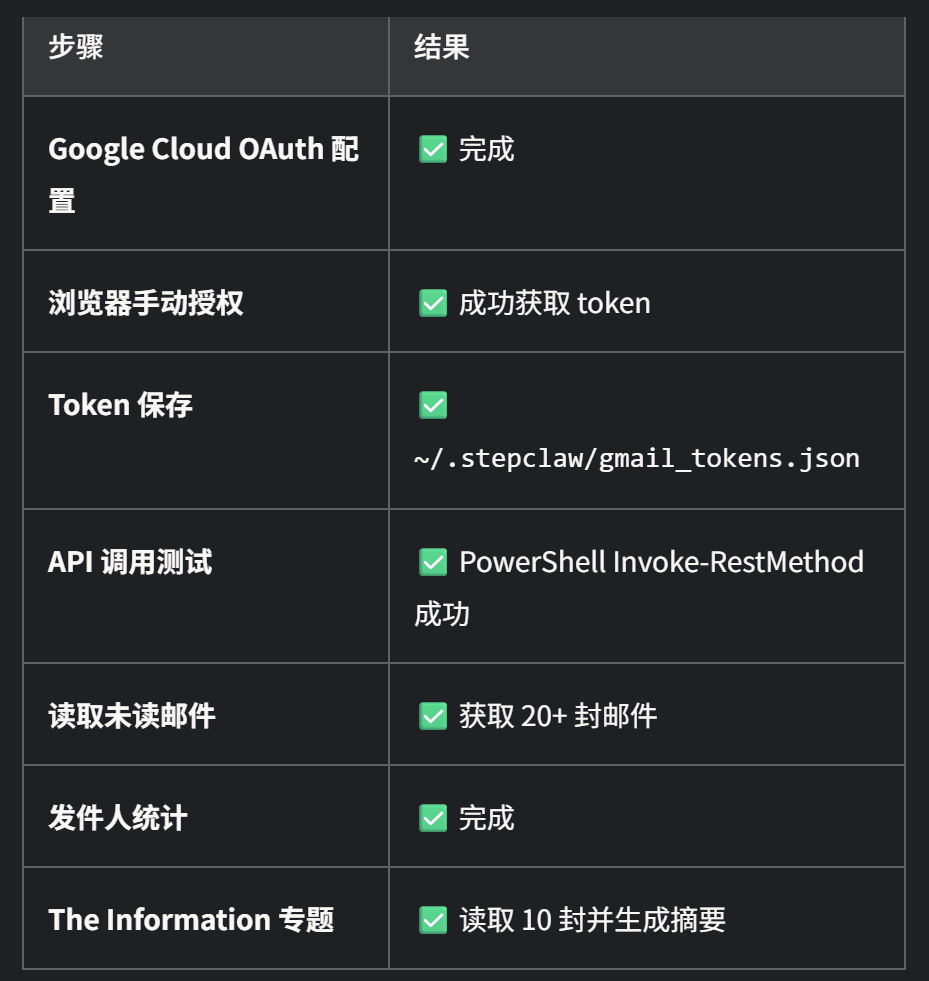Click the Token 保存 step label

click(120, 405)
